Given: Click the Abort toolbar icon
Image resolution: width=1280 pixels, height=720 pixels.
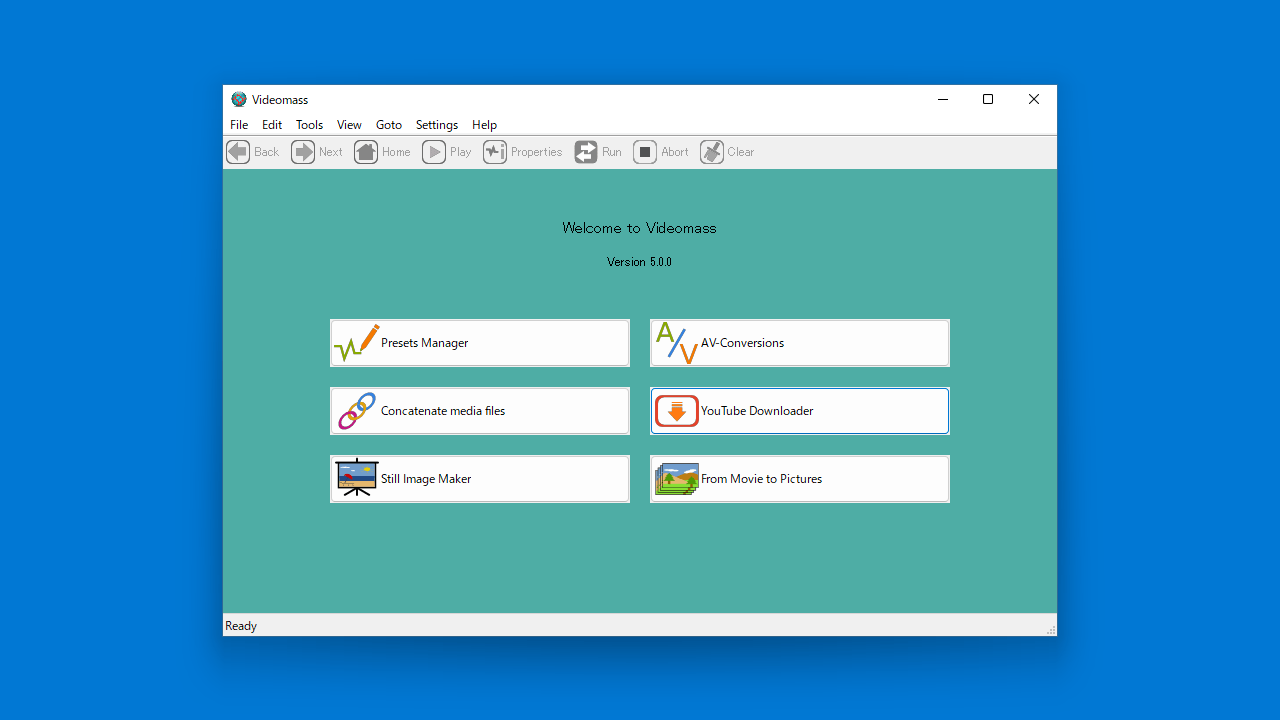Looking at the screenshot, I should click(645, 152).
